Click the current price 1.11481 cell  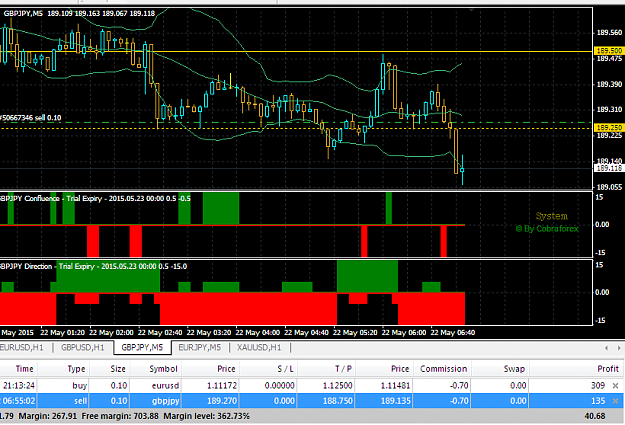click(395, 386)
